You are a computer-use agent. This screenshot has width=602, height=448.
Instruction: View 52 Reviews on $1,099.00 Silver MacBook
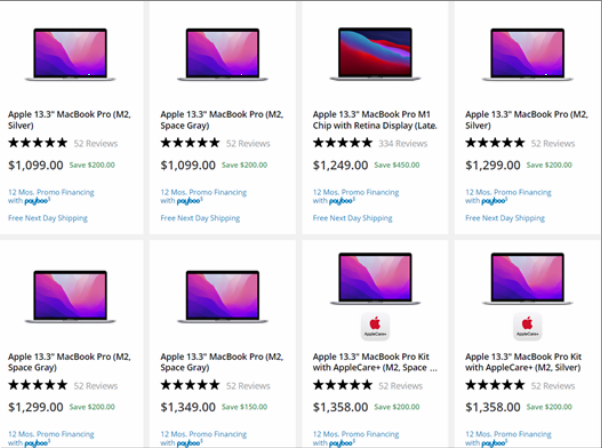tap(95, 144)
